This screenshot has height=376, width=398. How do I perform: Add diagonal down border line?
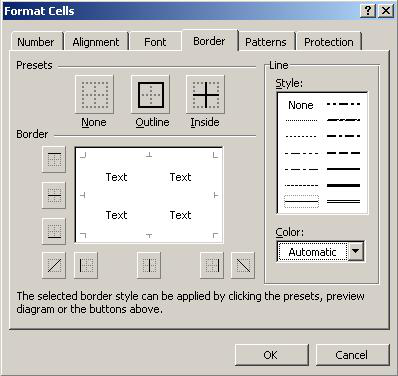(x=243, y=265)
